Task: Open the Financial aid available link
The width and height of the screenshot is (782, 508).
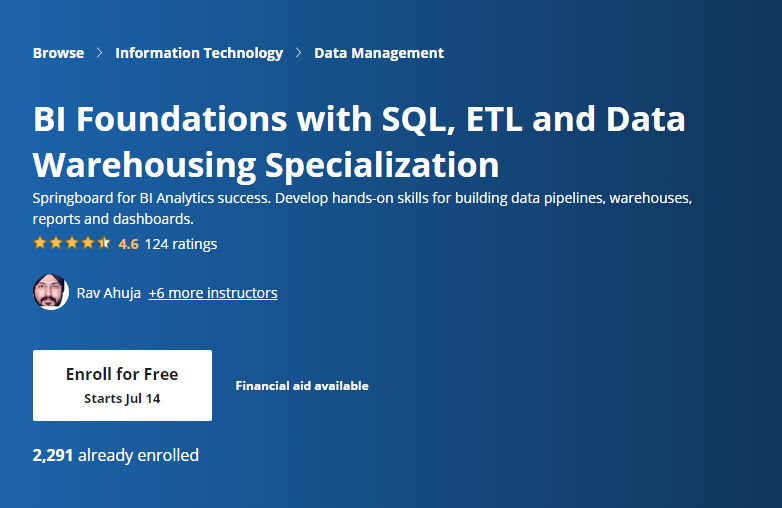Action: click(x=302, y=386)
